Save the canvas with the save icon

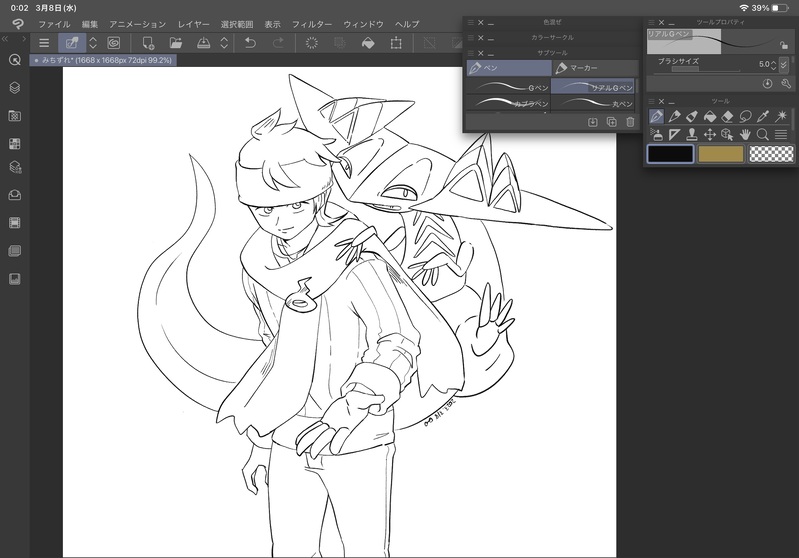203,43
